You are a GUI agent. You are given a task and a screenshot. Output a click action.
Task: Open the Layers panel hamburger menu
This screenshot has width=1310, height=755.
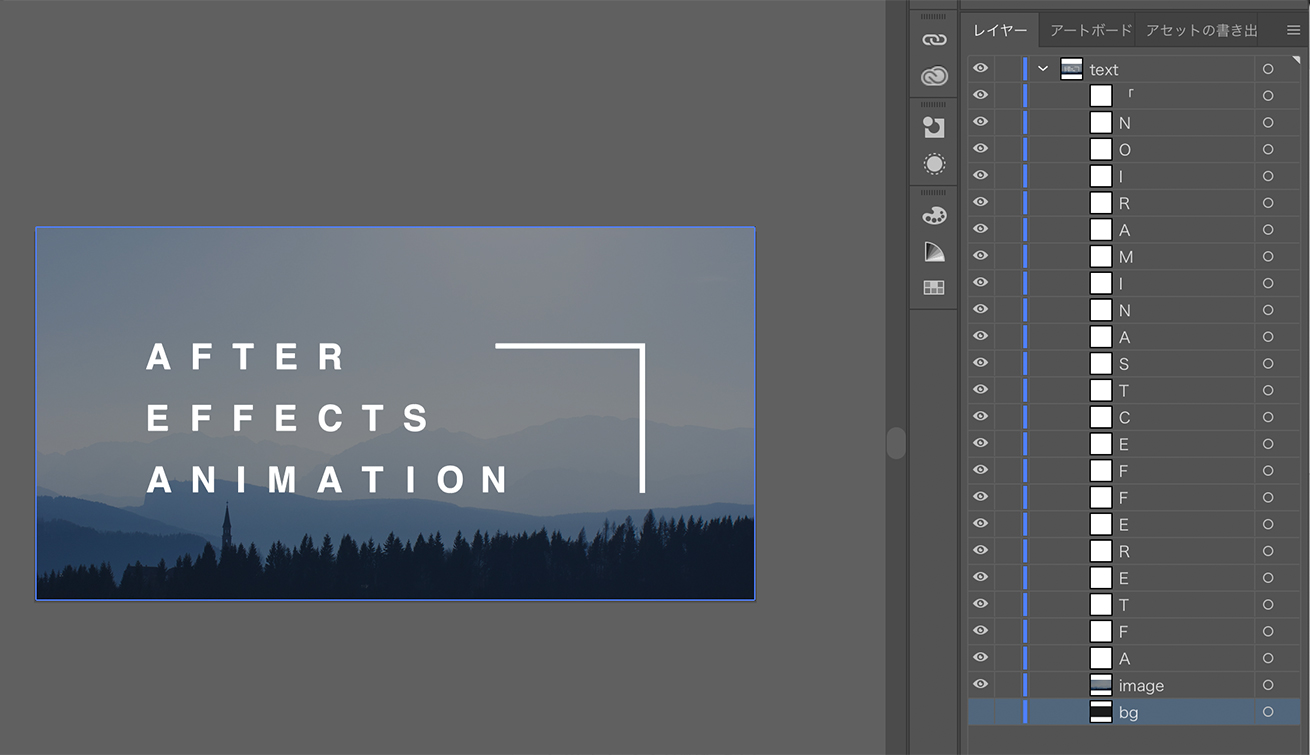(1293, 30)
